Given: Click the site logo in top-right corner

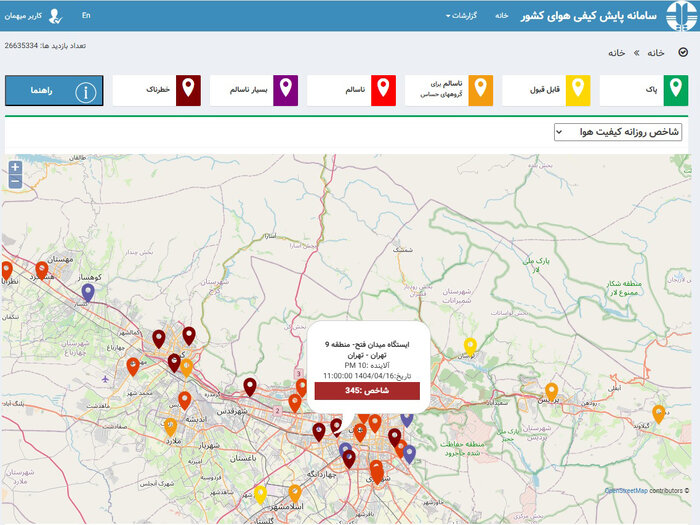Looking at the screenshot, I should 678,16.
